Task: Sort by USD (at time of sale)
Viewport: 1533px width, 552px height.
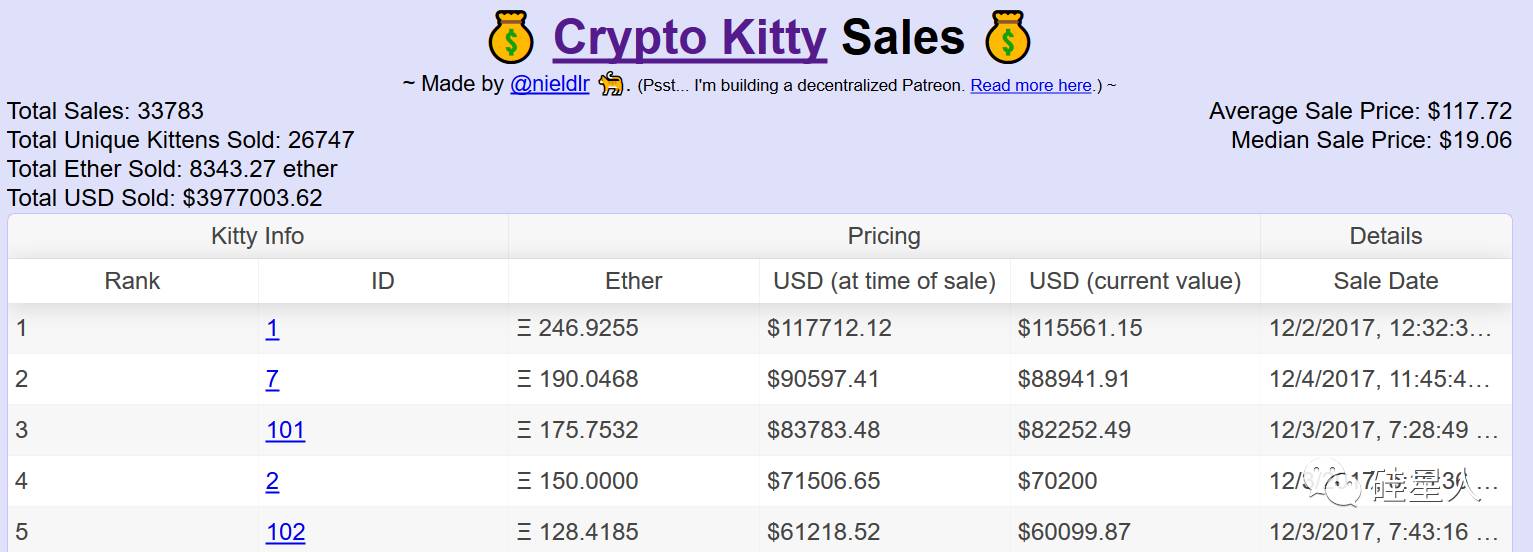Action: (x=884, y=281)
